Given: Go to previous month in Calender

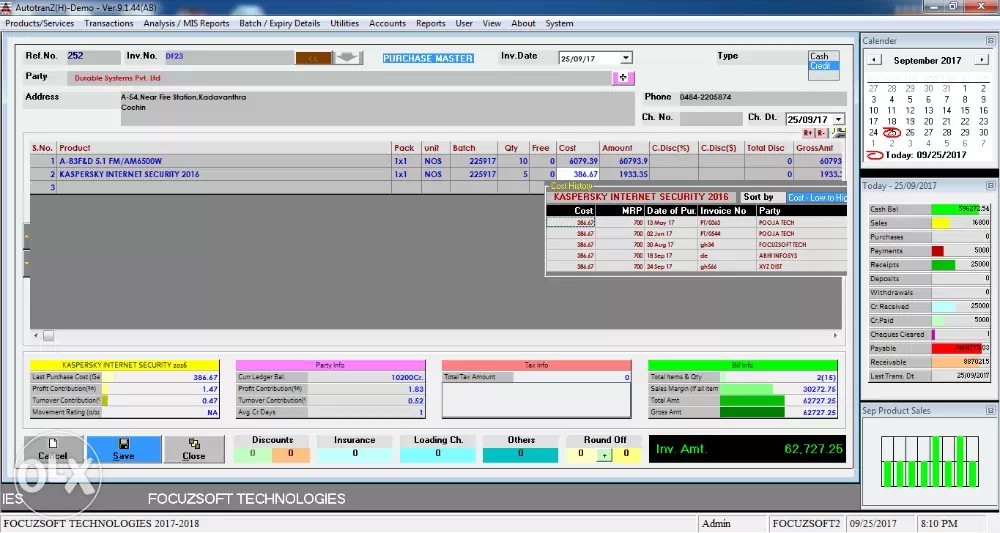Looking at the screenshot, I should (x=874, y=60).
